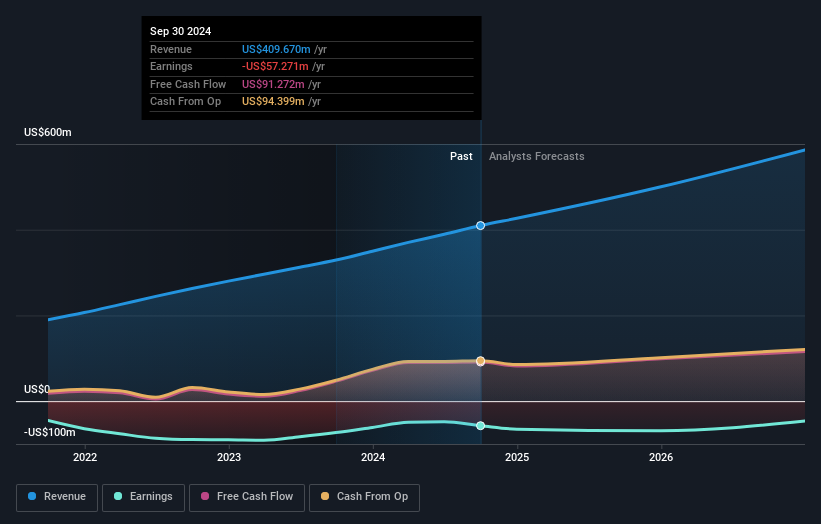821x524 pixels.
Task: Click the US$94.399m cash from op value
Action: pos(273,102)
